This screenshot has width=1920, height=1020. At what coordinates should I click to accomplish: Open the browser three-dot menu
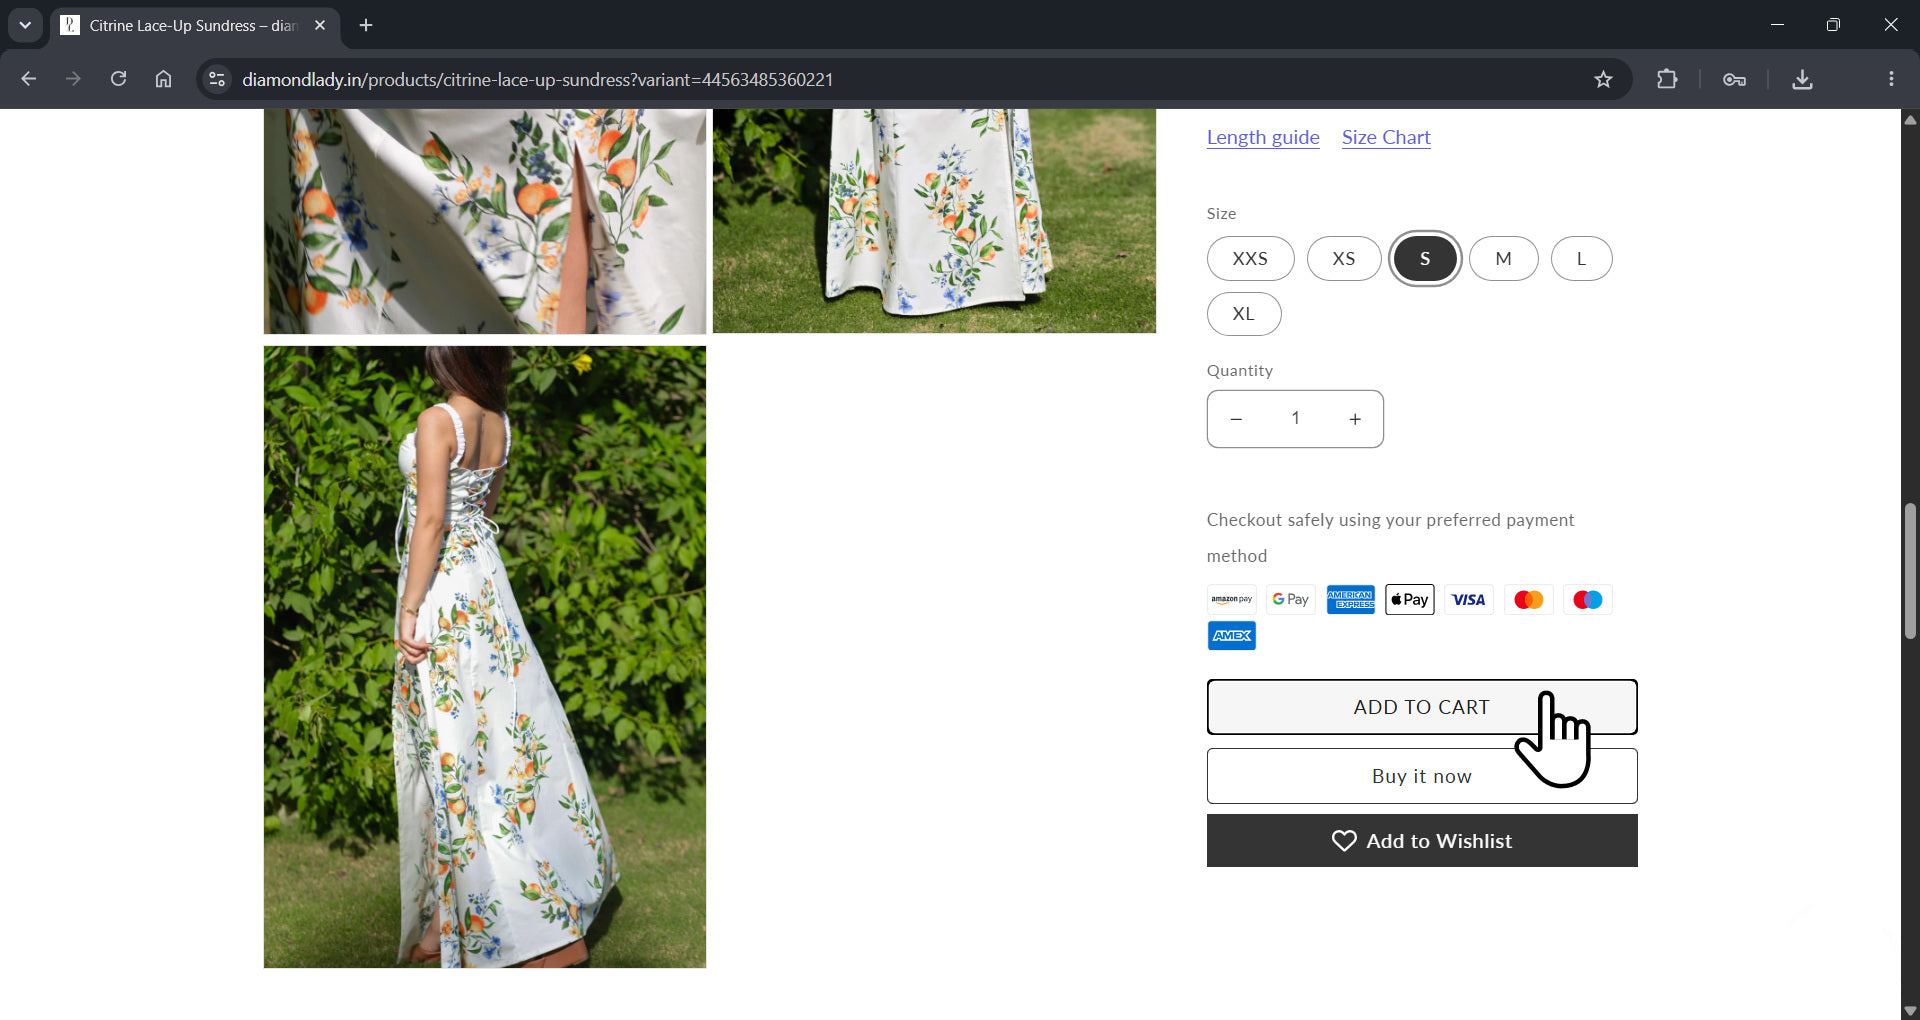click(x=1890, y=79)
